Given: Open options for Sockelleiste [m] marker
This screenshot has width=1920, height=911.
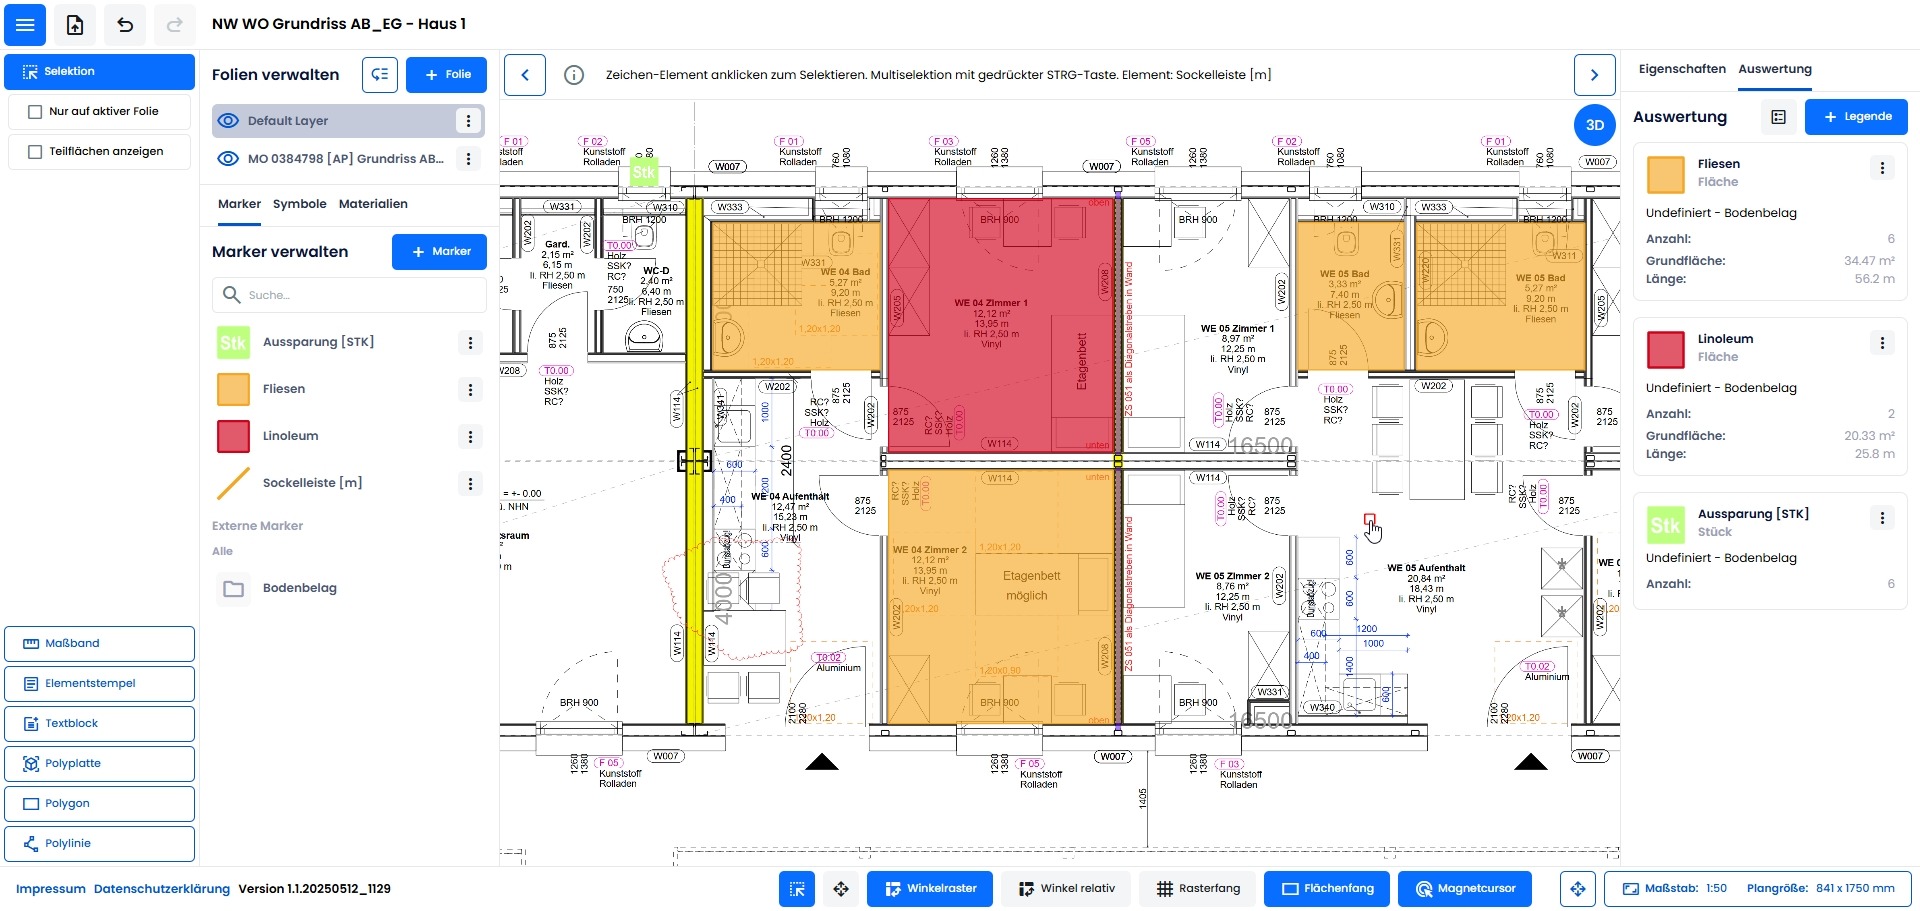Looking at the screenshot, I should tap(470, 484).
